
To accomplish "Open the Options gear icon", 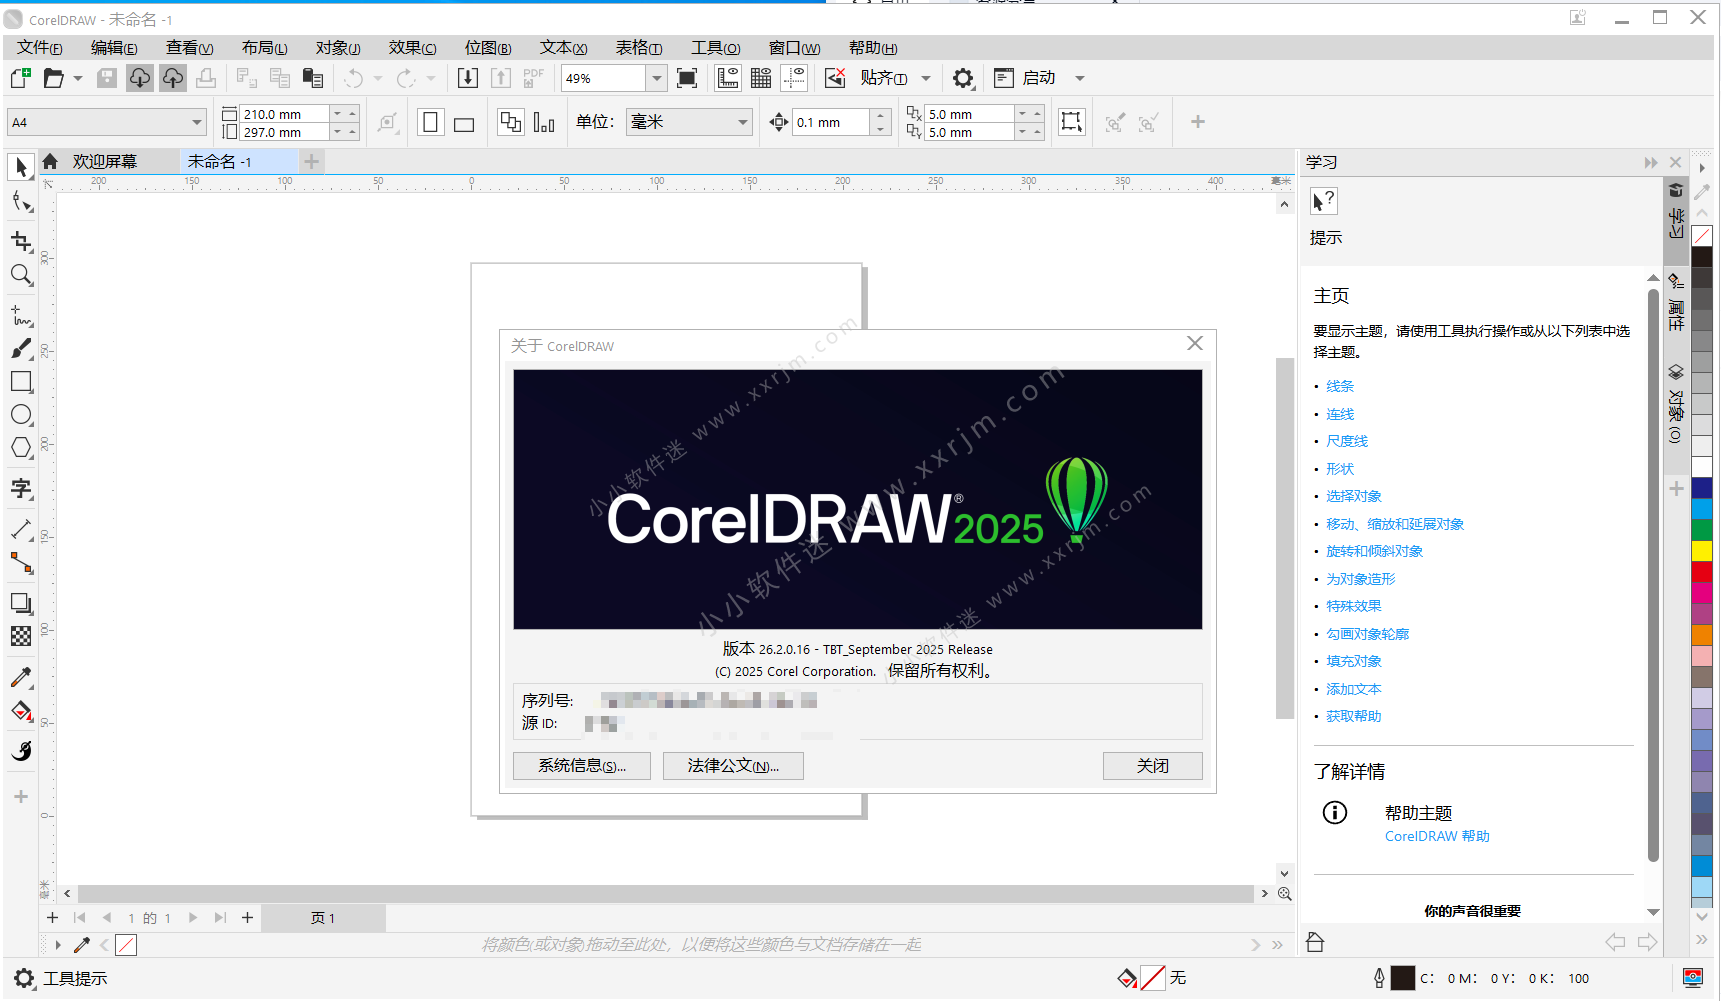I will click(963, 78).
